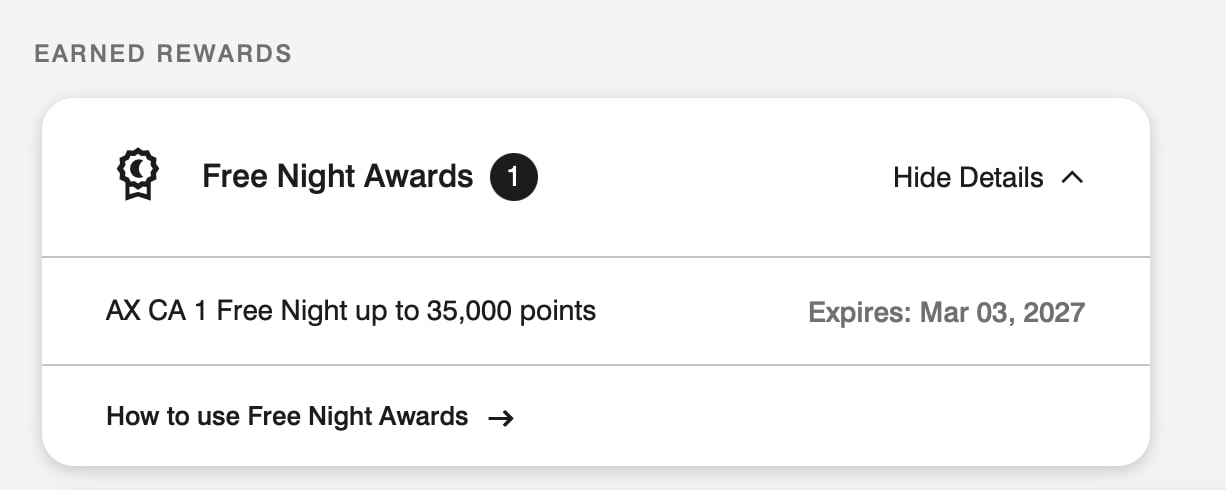Click the Mar 03, 2027 expiry date
The height and width of the screenshot is (490, 1226).
pyautogui.click(x=1002, y=312)
